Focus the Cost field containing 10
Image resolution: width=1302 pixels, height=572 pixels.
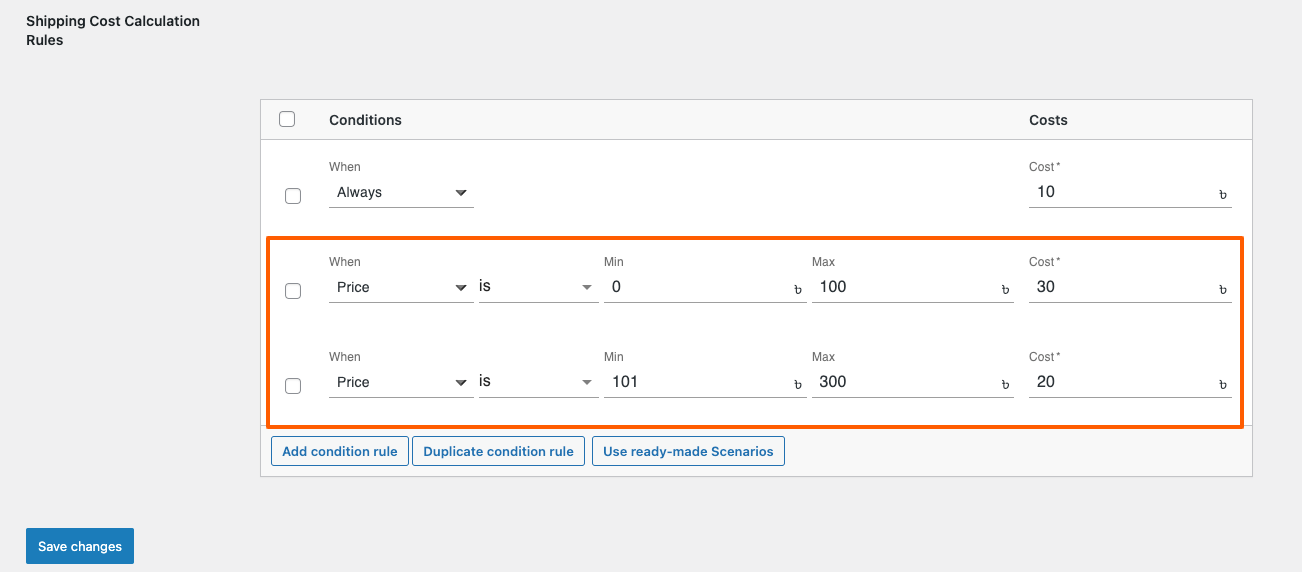click(1120, 192)
